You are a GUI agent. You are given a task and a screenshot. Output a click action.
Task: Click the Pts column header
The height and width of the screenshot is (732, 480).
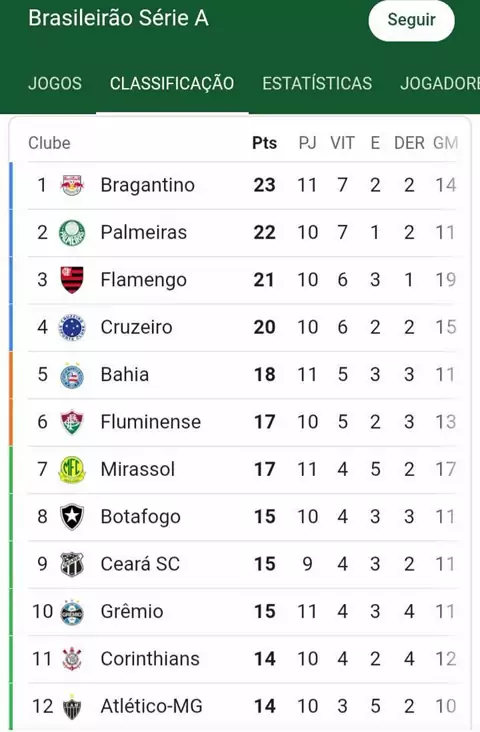[x=264, y=143]
